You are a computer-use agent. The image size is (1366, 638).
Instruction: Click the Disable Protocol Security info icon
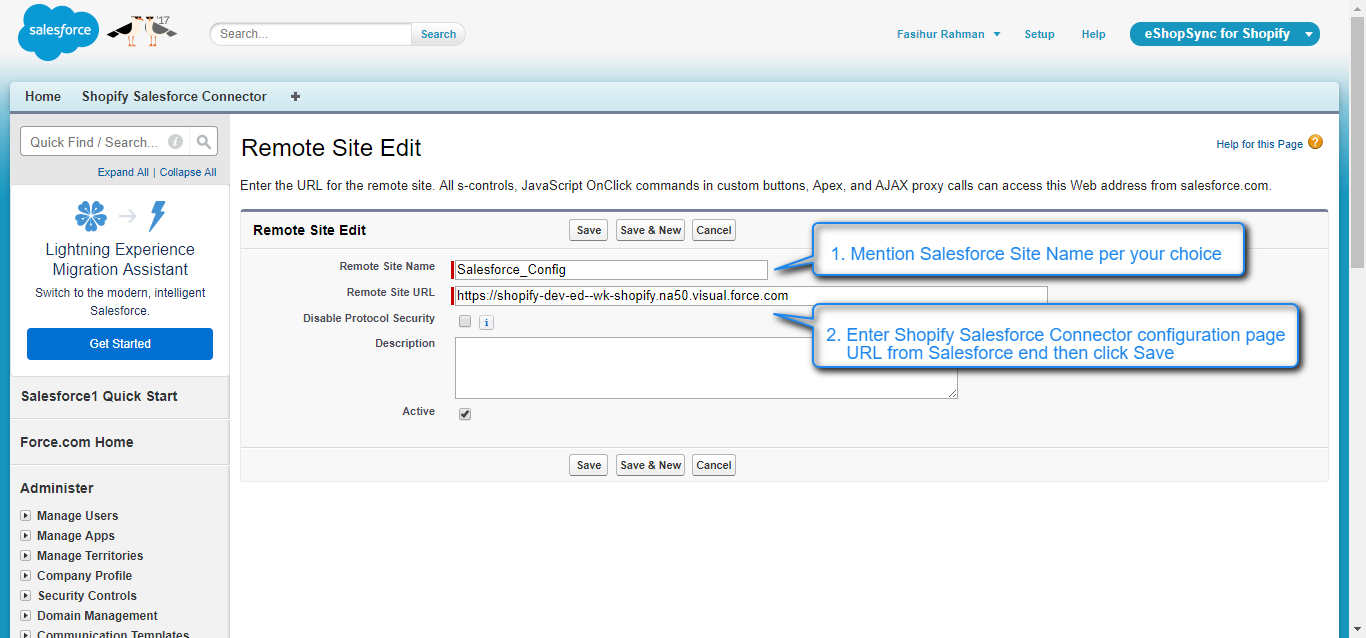(486, 322)
